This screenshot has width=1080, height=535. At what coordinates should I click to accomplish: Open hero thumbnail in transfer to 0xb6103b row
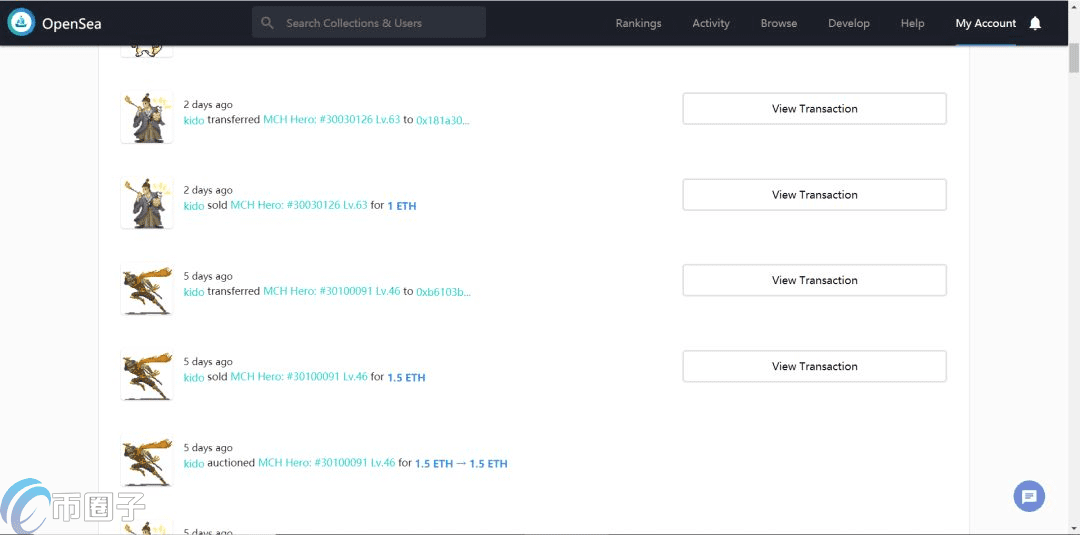click(147, 289)
